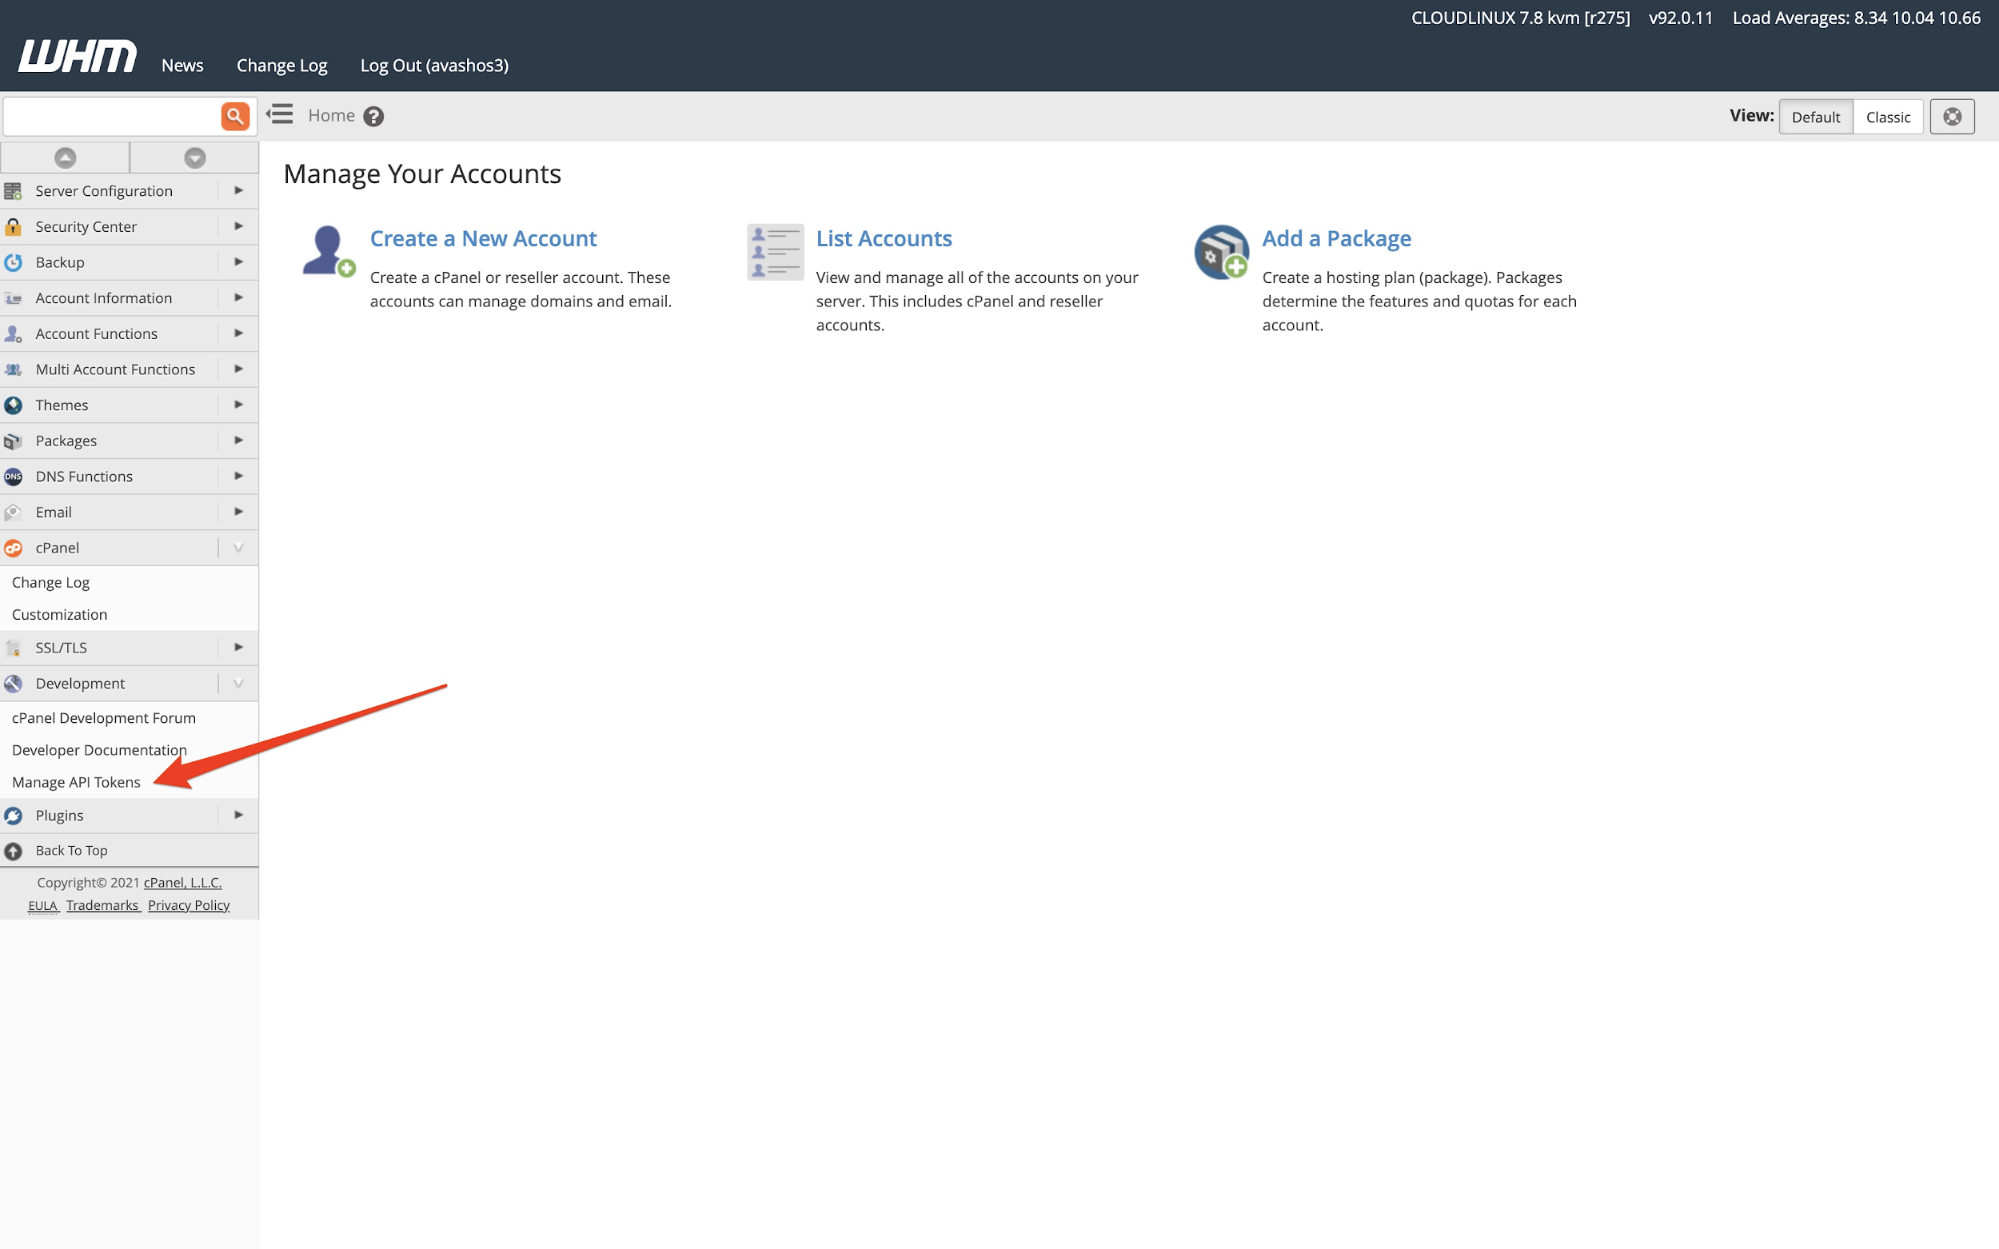Click Back To Top label
The height and width of the screenshot is (1249, 1999).
[x=71, y=850]
